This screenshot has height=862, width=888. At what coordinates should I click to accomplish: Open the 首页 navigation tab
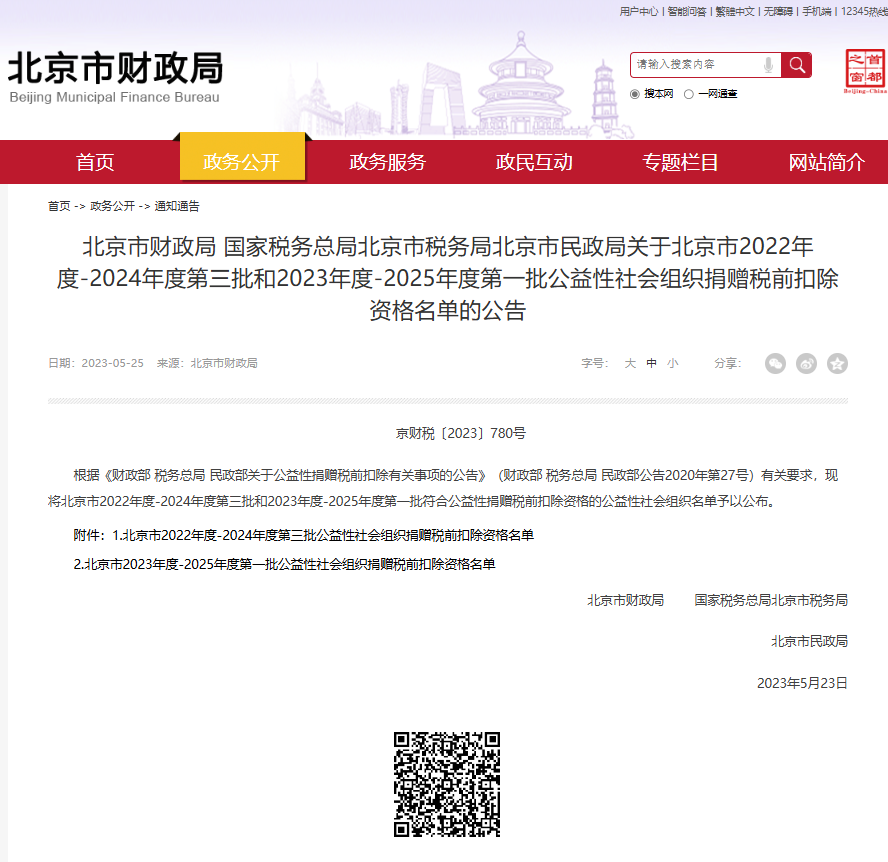click(x=95, y=162)
